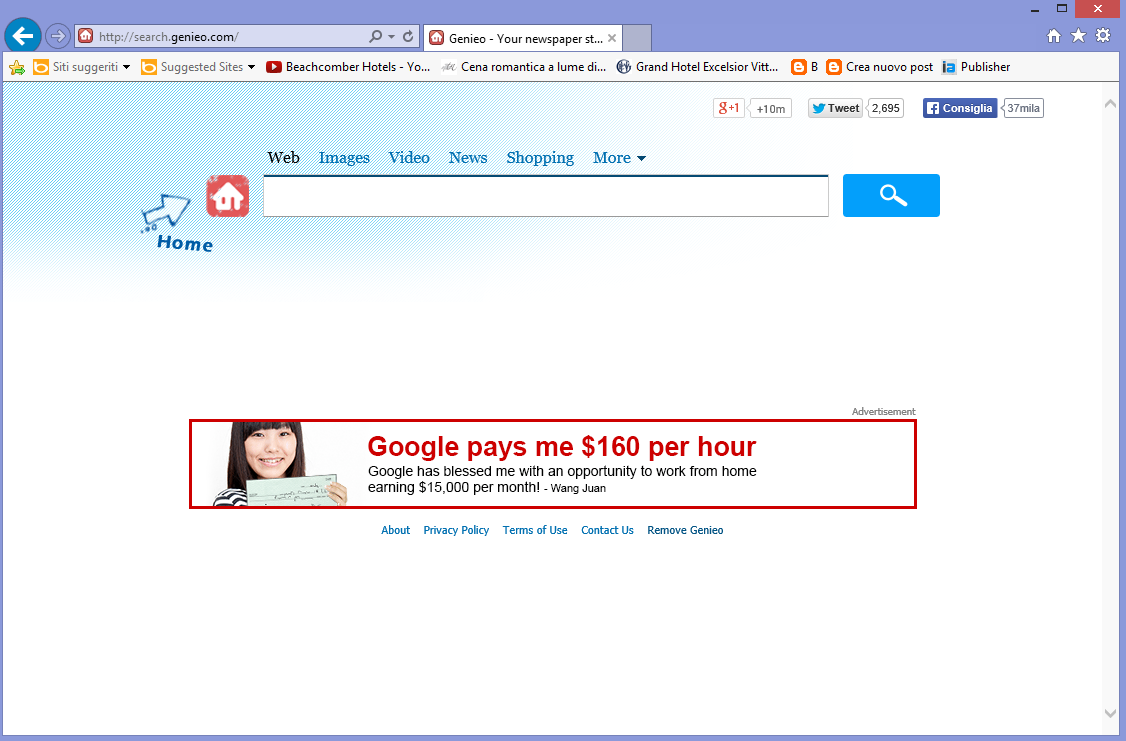This screenshot has width=1126, height=741.
Task: Open the Tools gear menu
Action: click(x=1103, y=35)
